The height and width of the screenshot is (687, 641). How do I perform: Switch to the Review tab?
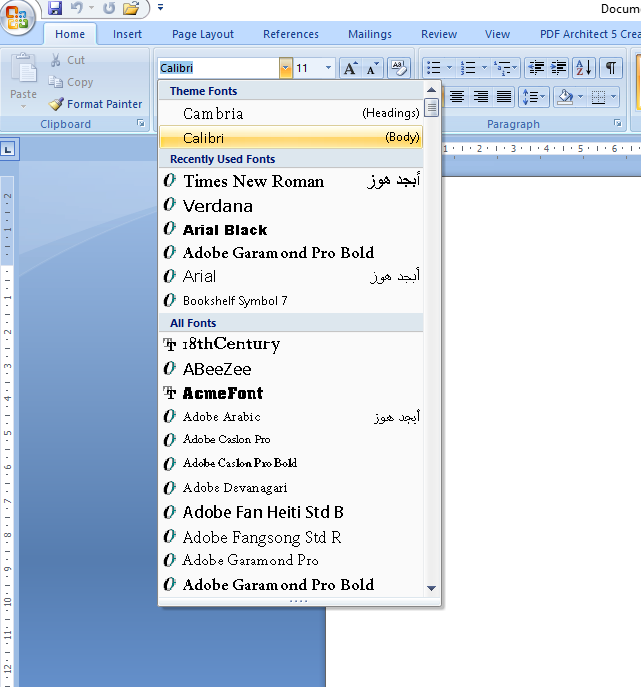pyautogui.click(x=439, y=34)
